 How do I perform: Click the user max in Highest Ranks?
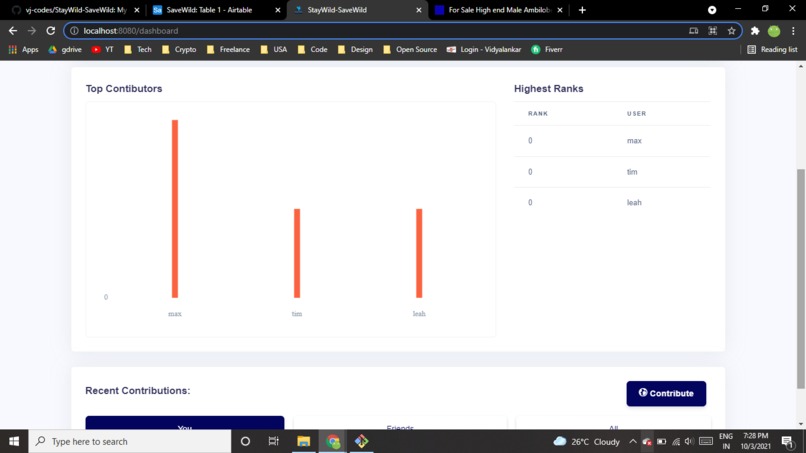(x=634, y=140)
